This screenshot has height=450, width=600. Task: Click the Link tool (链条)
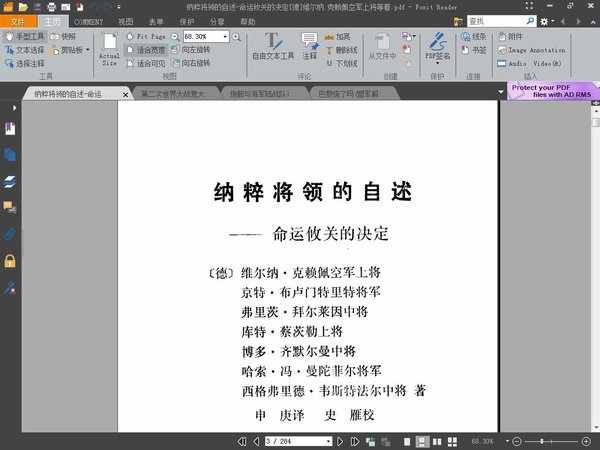(x=474, y=37)
